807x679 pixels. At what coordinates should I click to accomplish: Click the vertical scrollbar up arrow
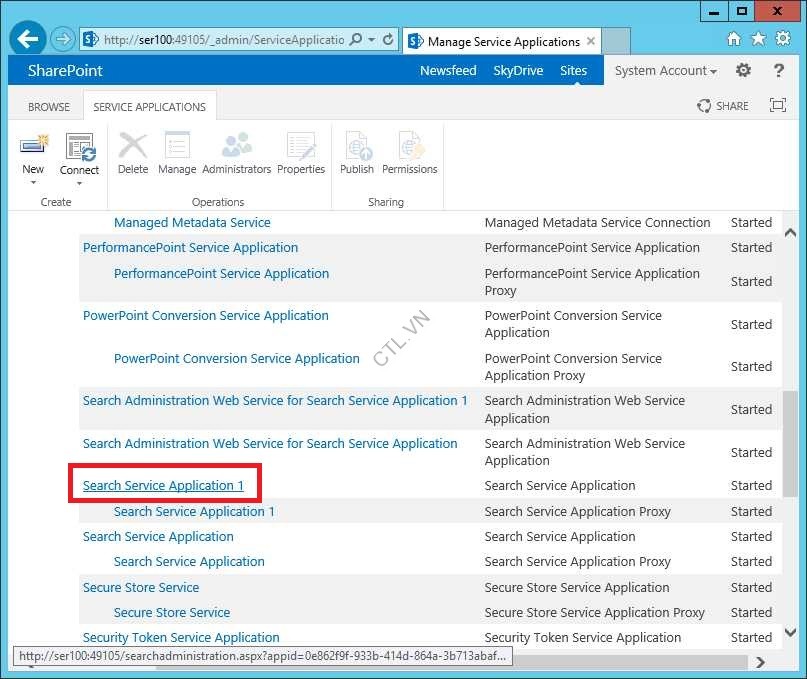[790, 233]
